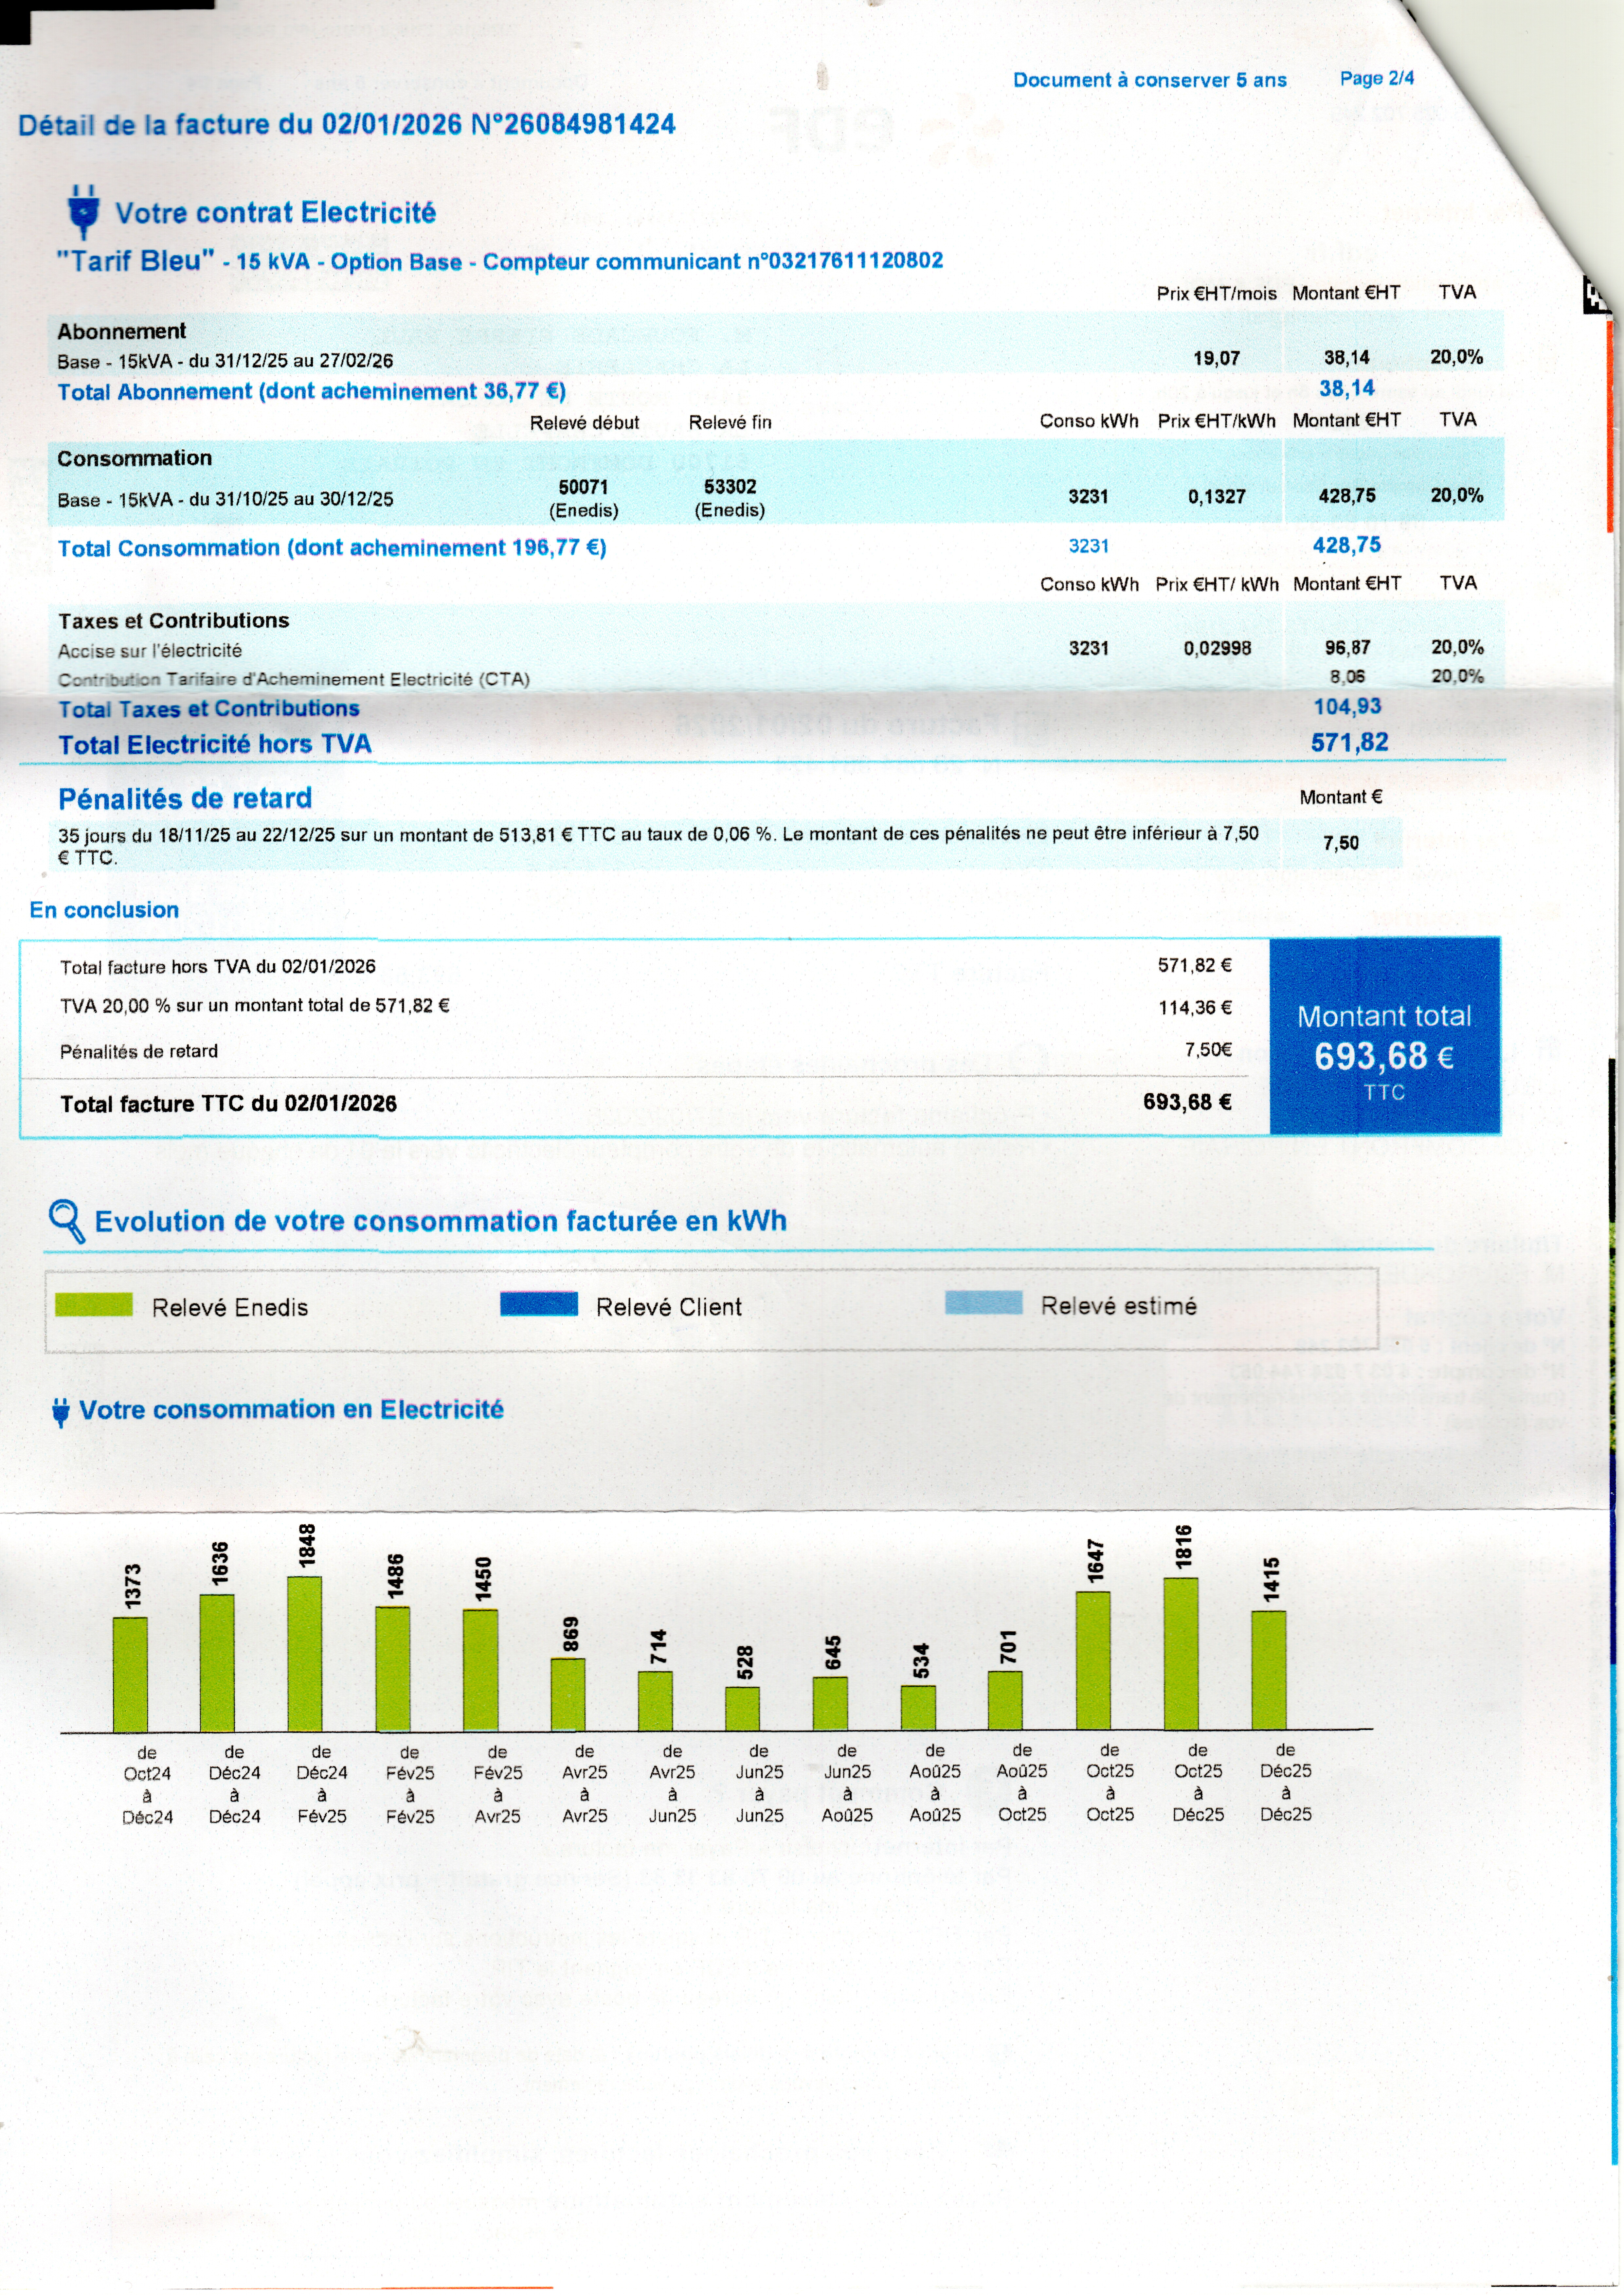
Task: Click the tallest bar labeled 1848
Action: pyautogui.click(x=305, y=1654)
